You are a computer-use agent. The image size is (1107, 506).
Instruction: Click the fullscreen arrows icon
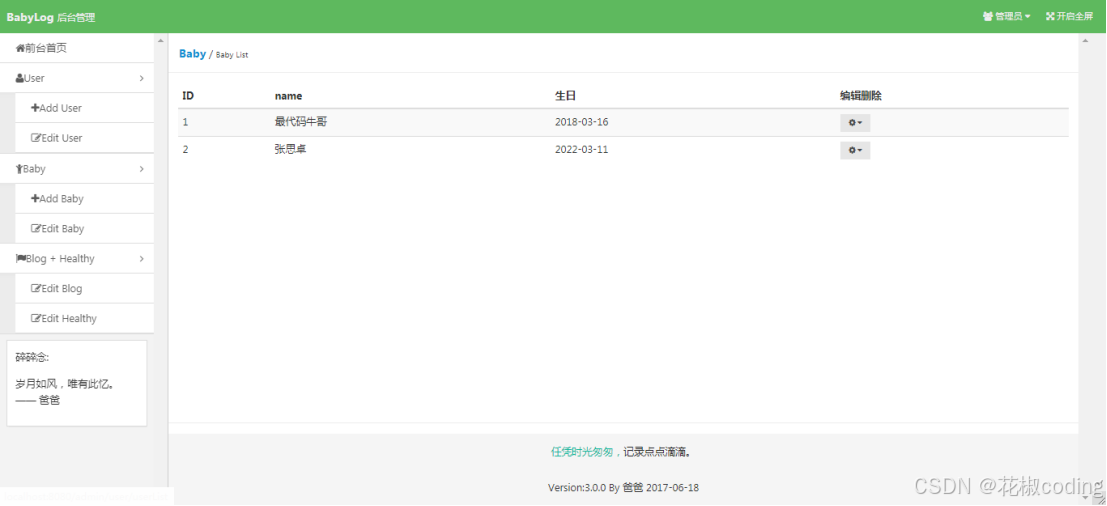[x=1050, y=16]
